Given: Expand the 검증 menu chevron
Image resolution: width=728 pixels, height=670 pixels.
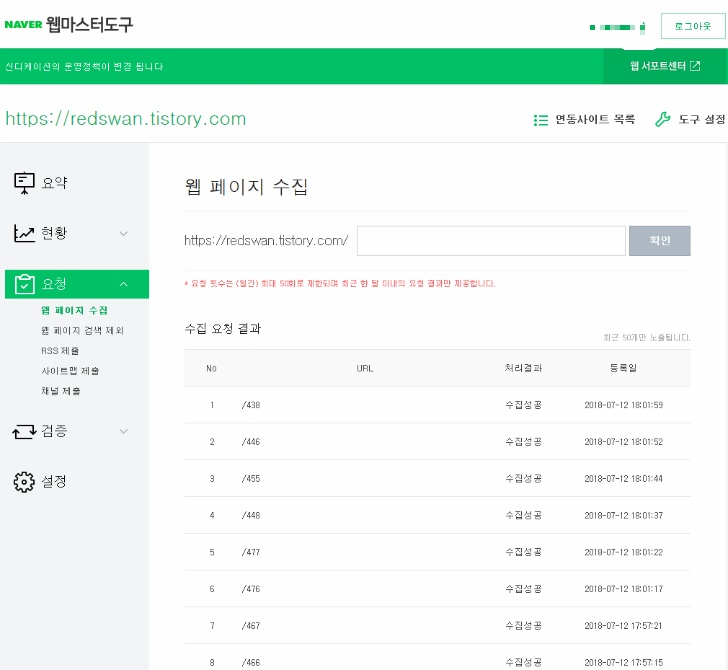Looking at the screenshot, I should (124, 431).
